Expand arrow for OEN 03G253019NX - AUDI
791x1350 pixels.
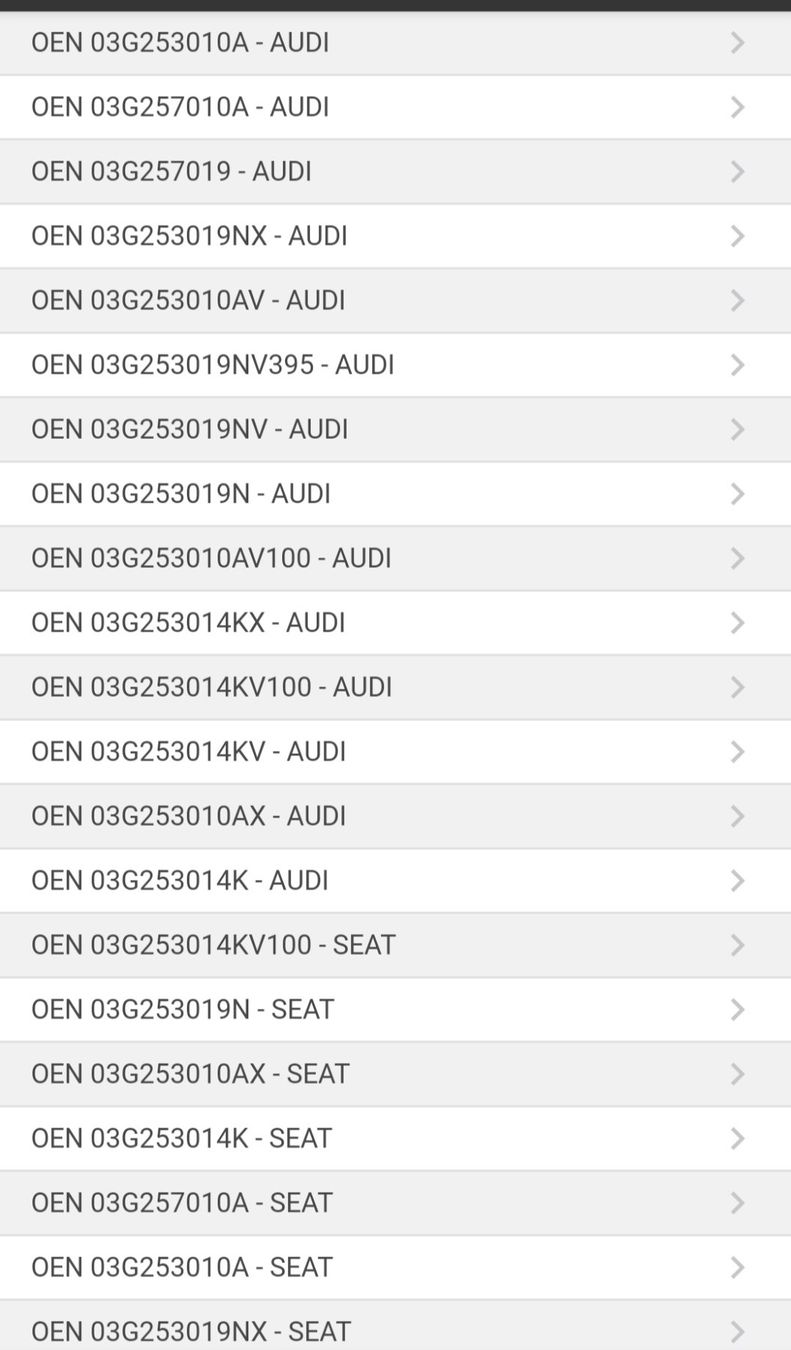pyautogui.click(x=738, y=236)
